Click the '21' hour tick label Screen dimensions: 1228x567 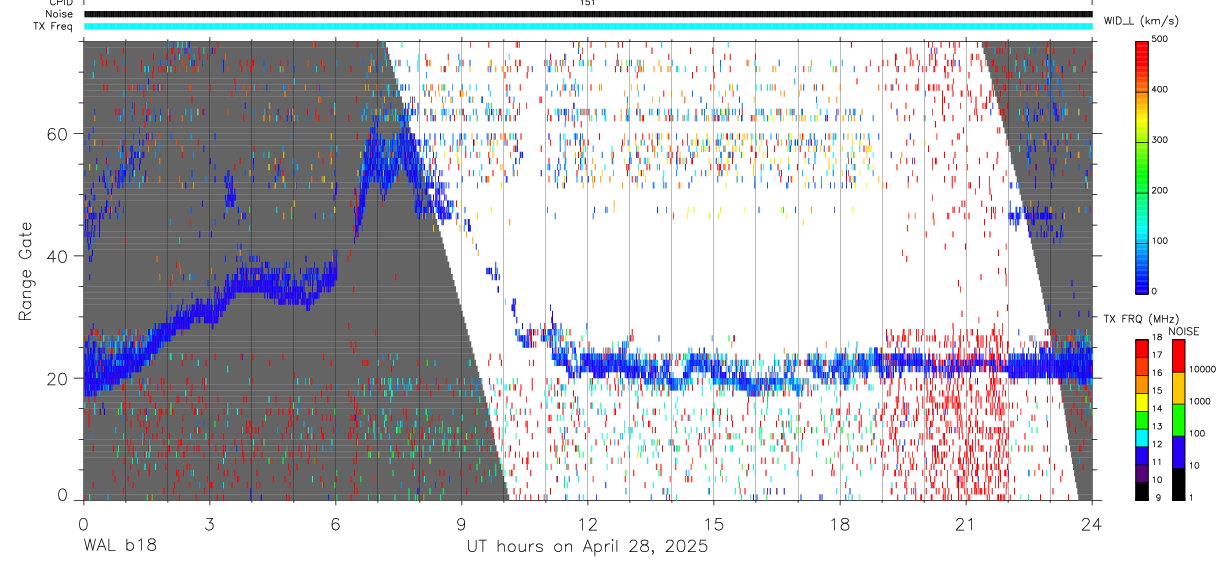pos(966,523)
